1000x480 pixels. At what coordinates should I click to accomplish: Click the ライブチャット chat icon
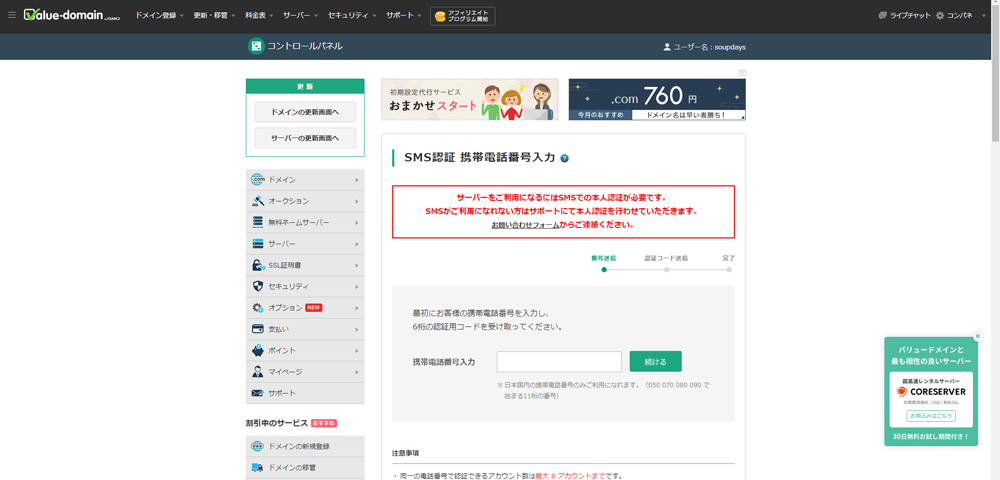pos(883,15)
